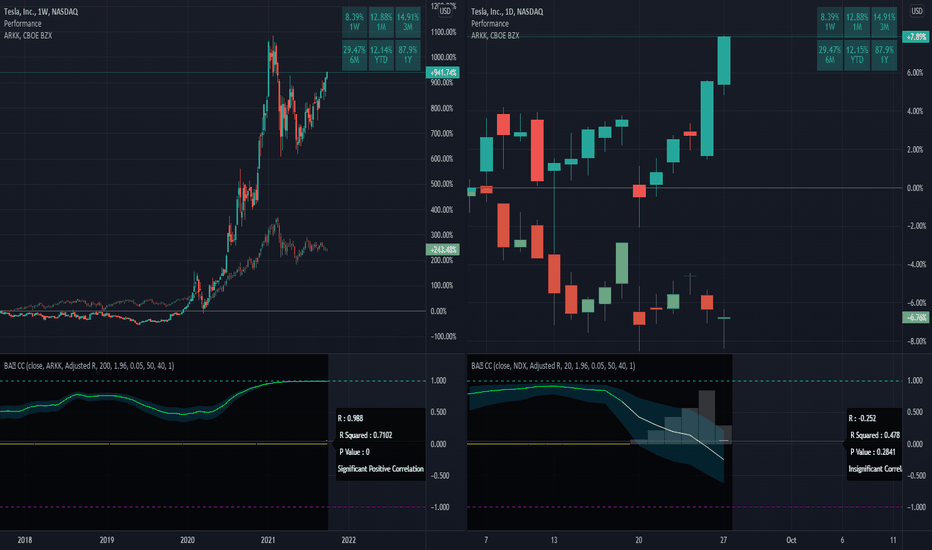This screenshot has height=550, width=932.
Task: Click the 12.88% 1M performance cell on daily chart
Action: click(x=857, y=22)
